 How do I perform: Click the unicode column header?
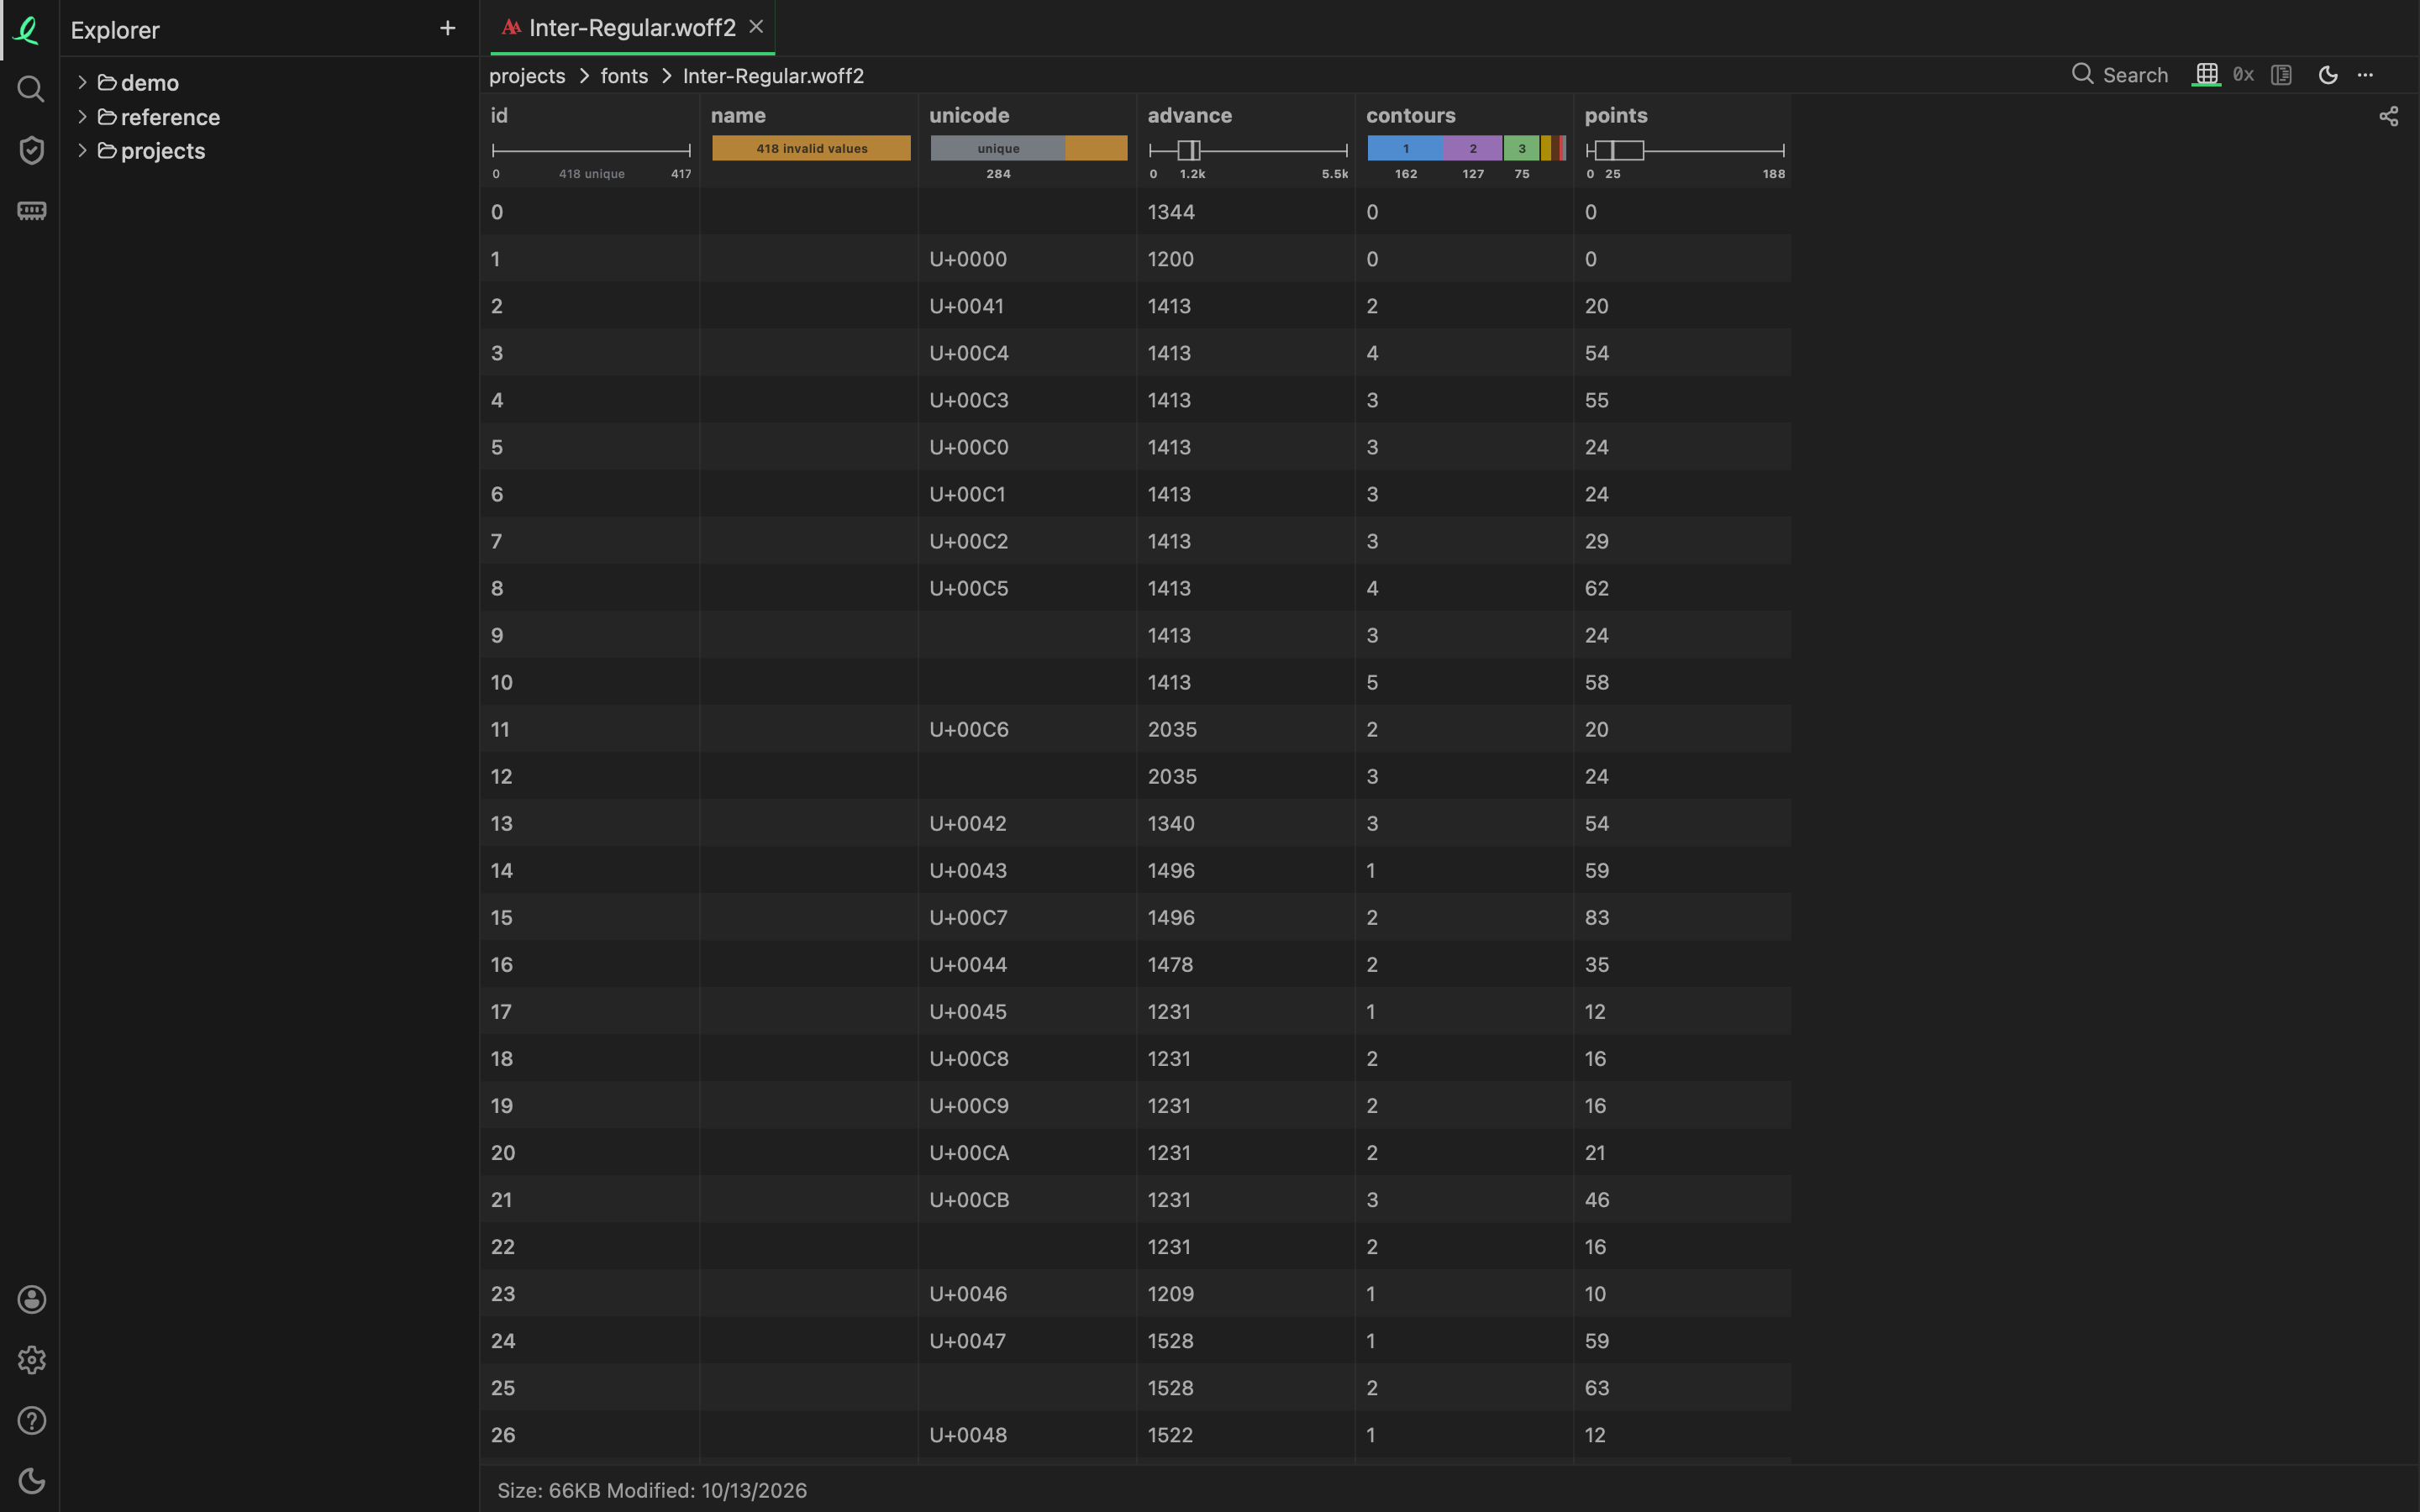969,115
